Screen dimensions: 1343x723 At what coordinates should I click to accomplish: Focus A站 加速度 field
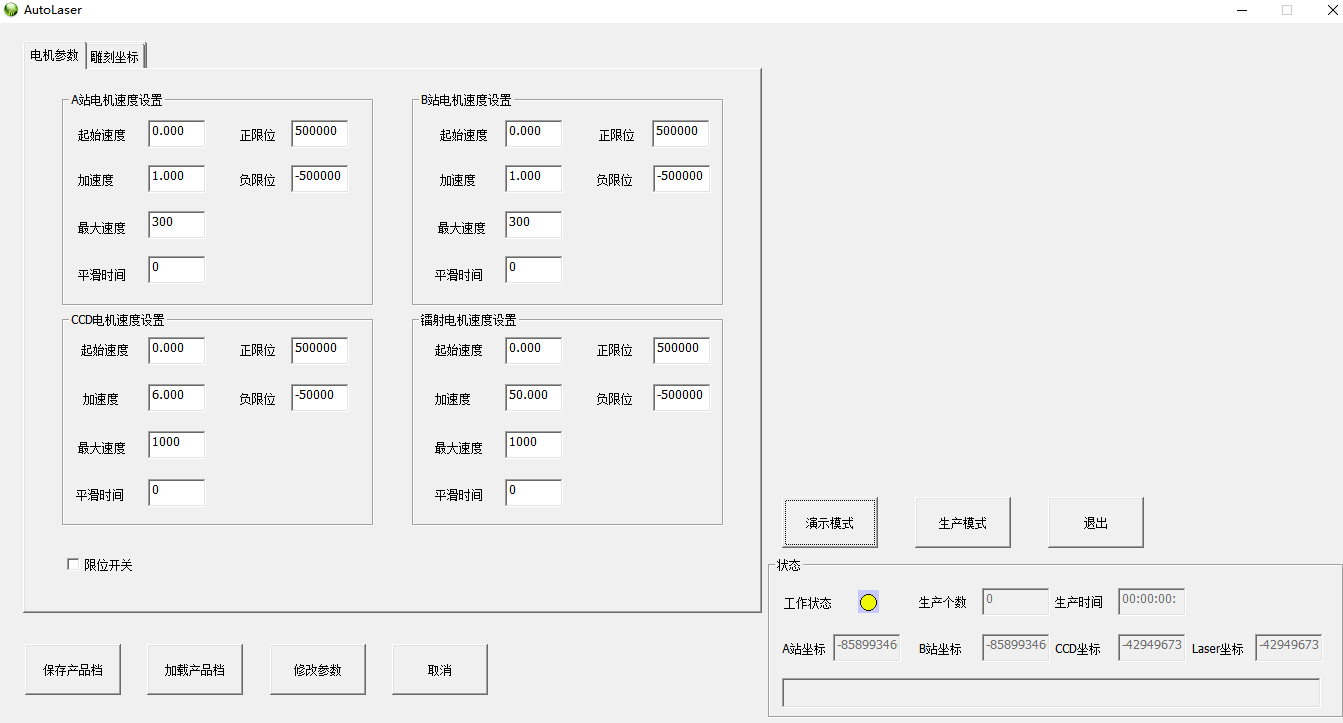[x=177, y=179]
